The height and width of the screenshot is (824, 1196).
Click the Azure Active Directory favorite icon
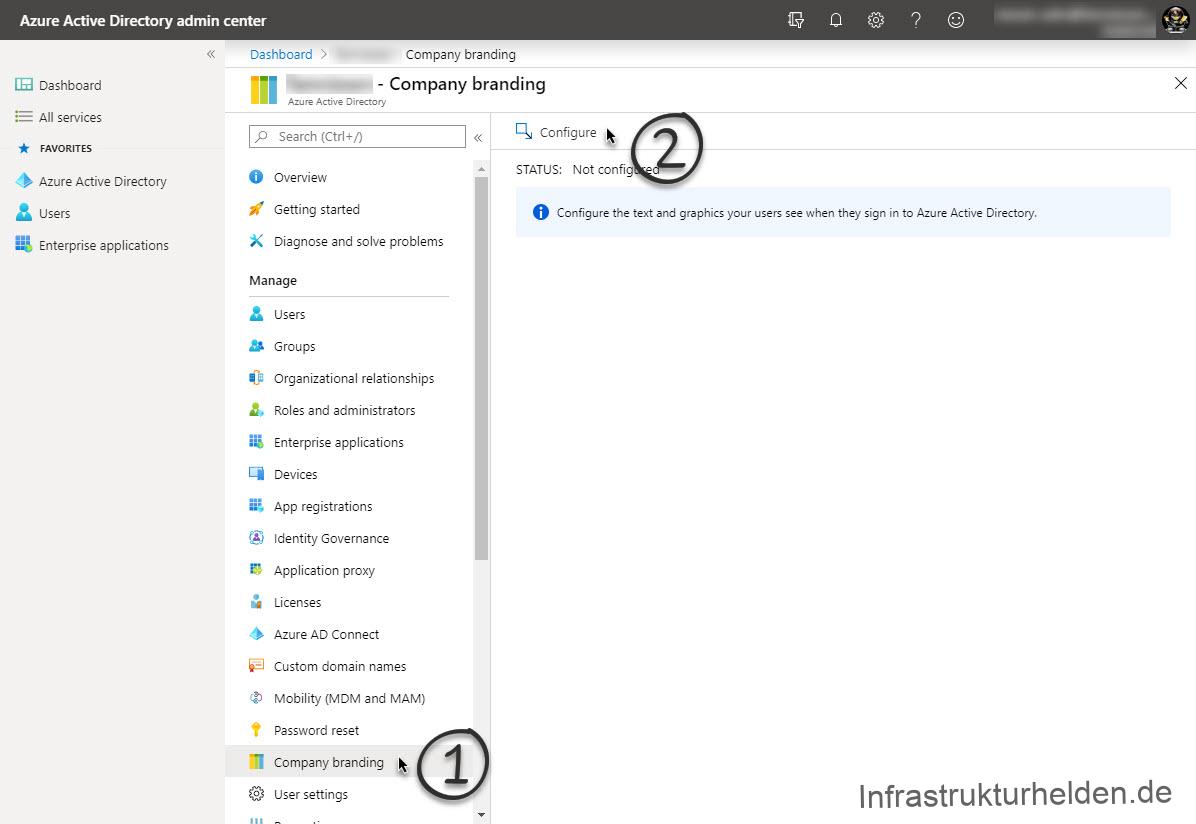(x=24, y=181)
